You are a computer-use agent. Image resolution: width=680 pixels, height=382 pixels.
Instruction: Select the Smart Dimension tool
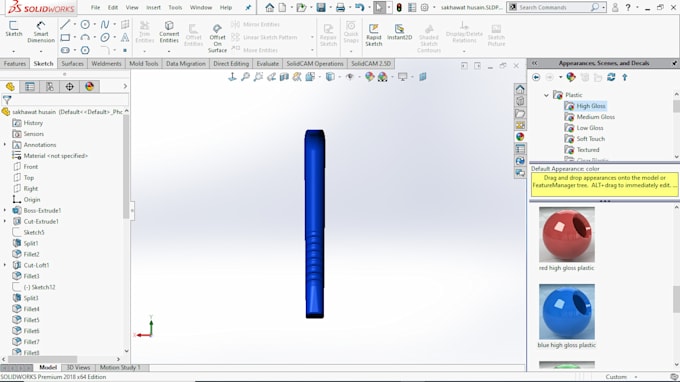(x=41, y=32)
